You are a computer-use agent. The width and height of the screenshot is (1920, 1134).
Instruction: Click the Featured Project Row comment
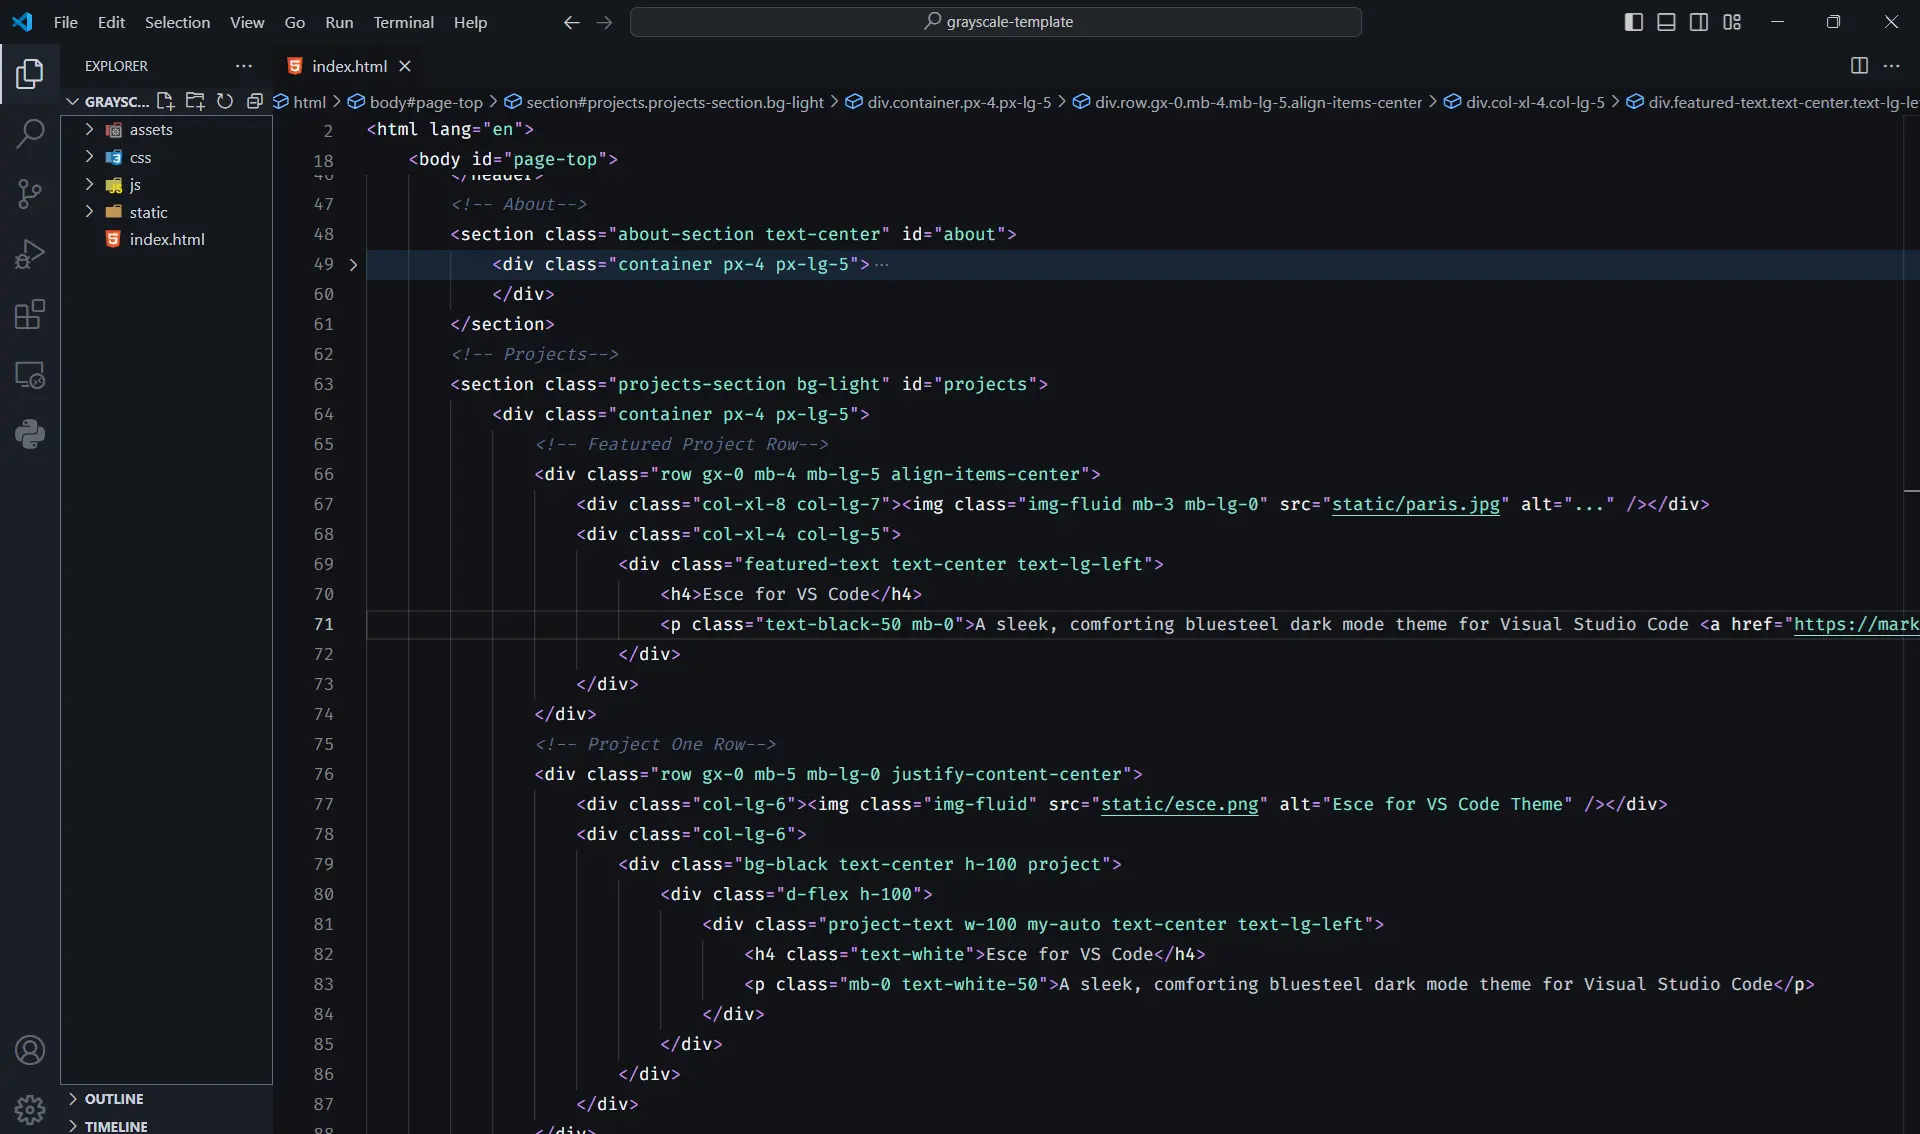(681, 444)
